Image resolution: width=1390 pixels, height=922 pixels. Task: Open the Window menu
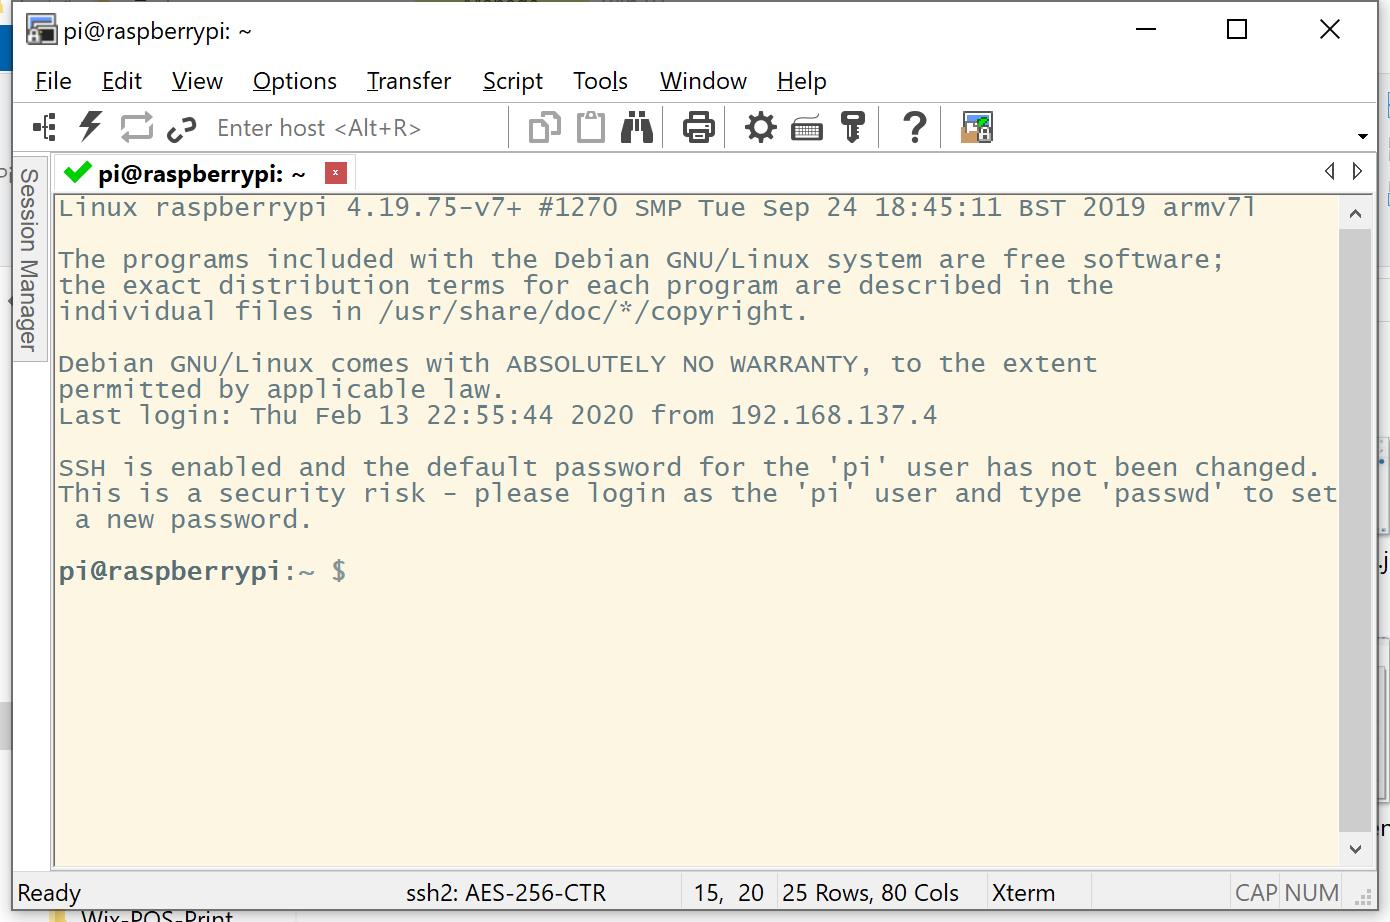pyautogui.click(x=703, y=81)
